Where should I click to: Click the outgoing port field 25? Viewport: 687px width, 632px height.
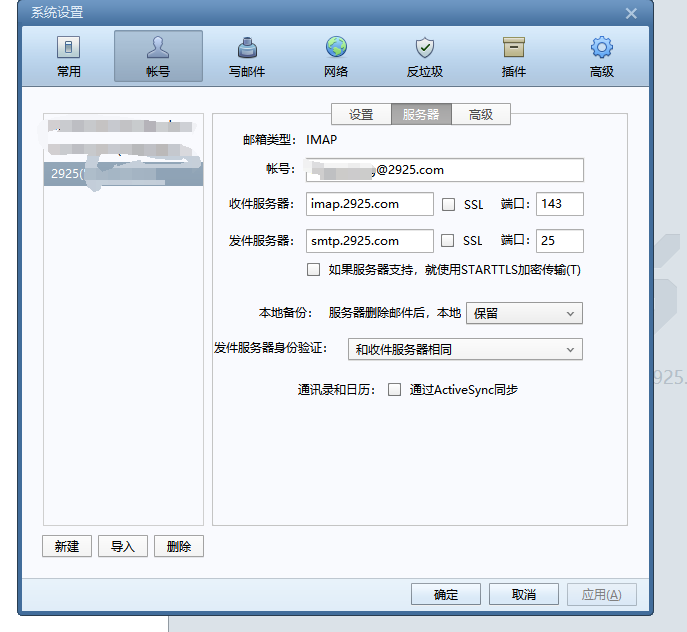(560, 241)
